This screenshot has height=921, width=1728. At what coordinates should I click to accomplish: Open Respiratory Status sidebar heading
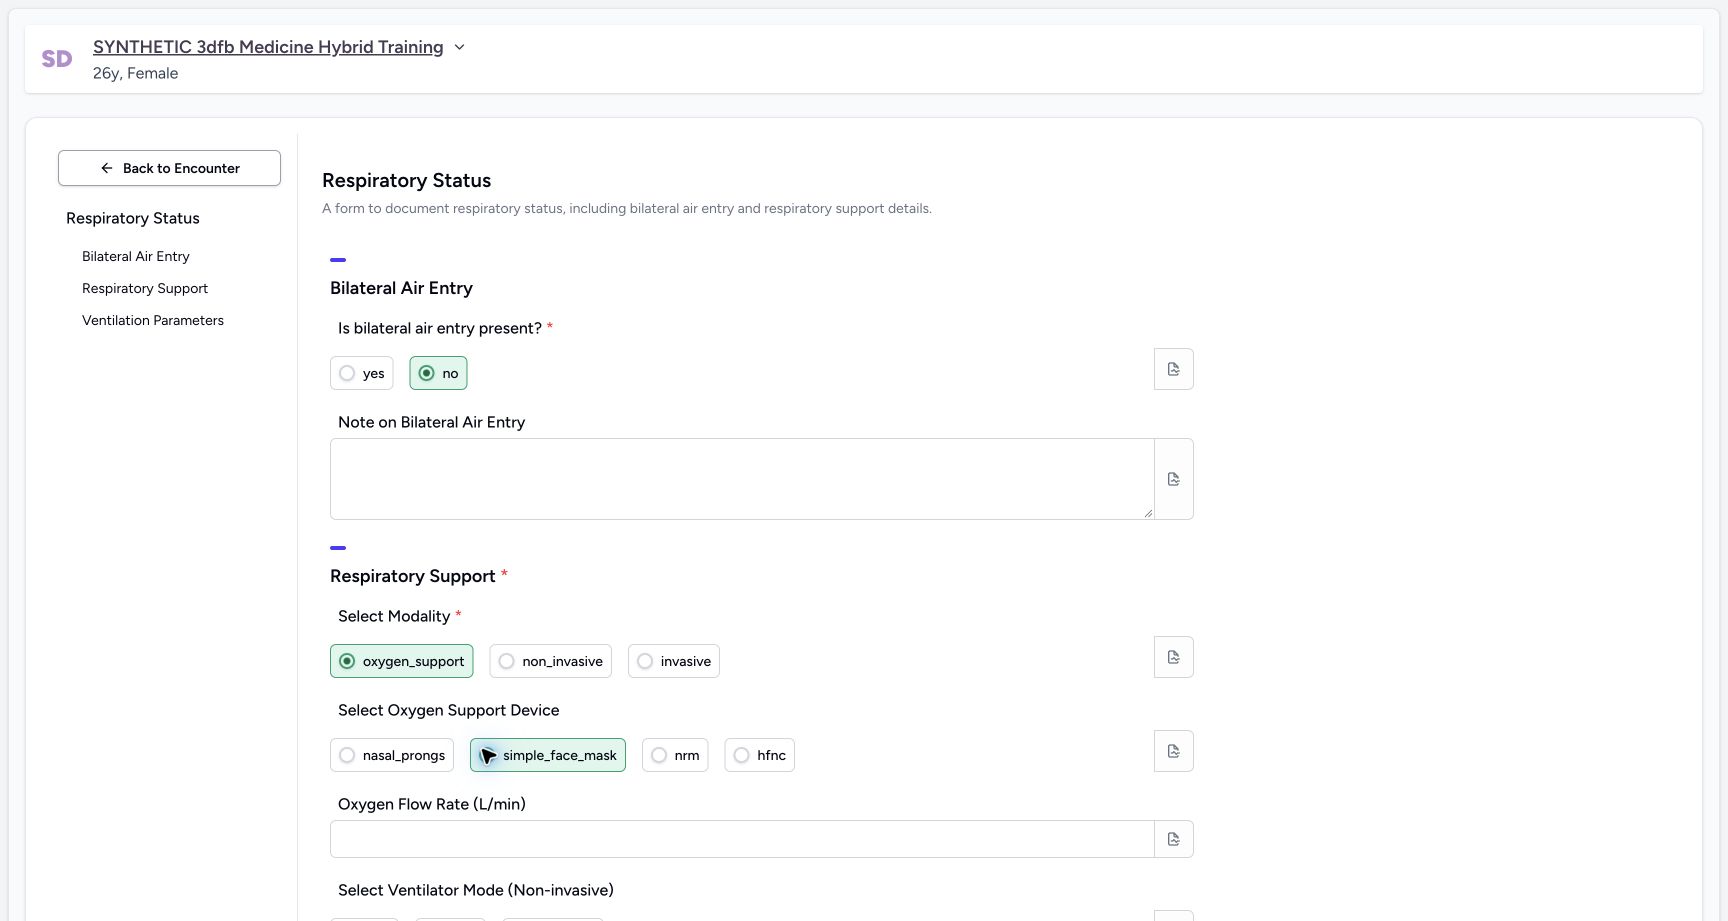[x=133, y=218]
